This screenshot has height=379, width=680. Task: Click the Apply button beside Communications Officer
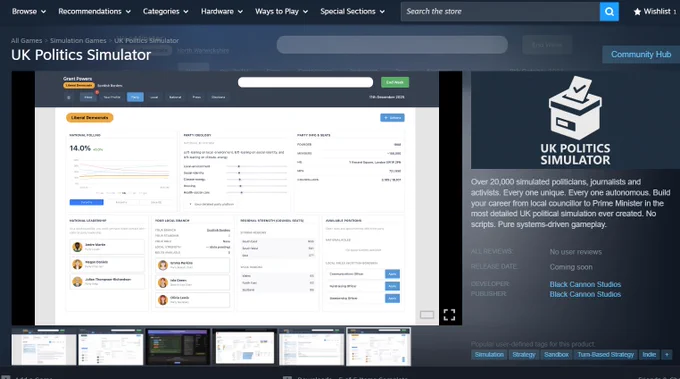392,274
